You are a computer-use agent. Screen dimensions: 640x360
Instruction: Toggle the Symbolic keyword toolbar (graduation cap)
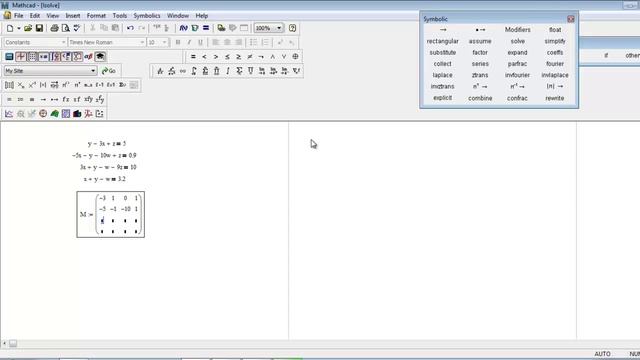[100, 57]
